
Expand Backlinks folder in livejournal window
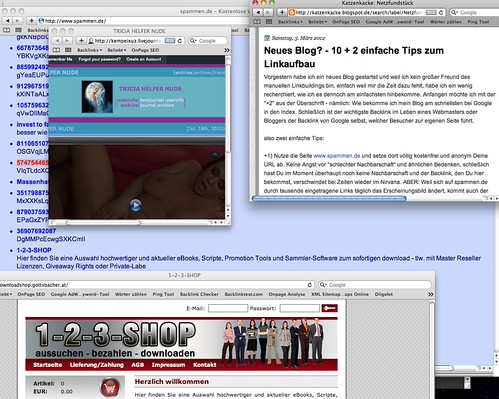tap(89, 50)
